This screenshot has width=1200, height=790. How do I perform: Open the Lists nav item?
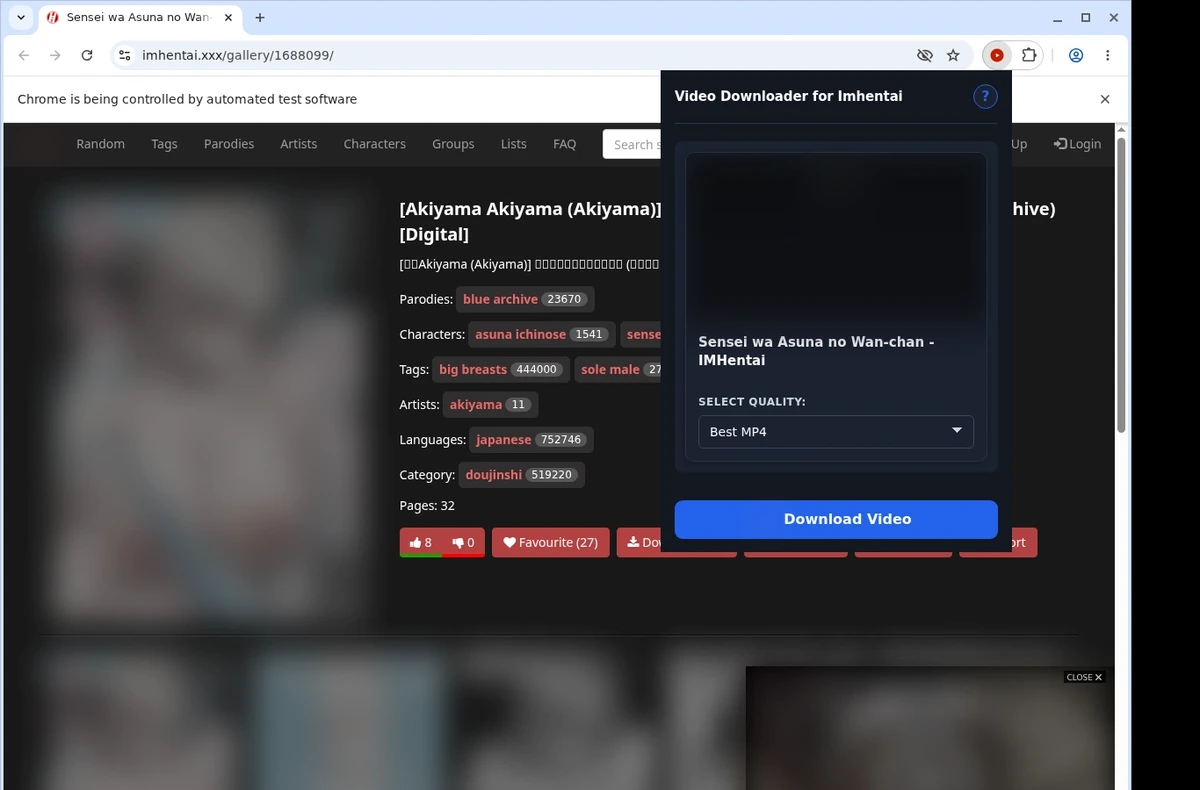[514, 144]
